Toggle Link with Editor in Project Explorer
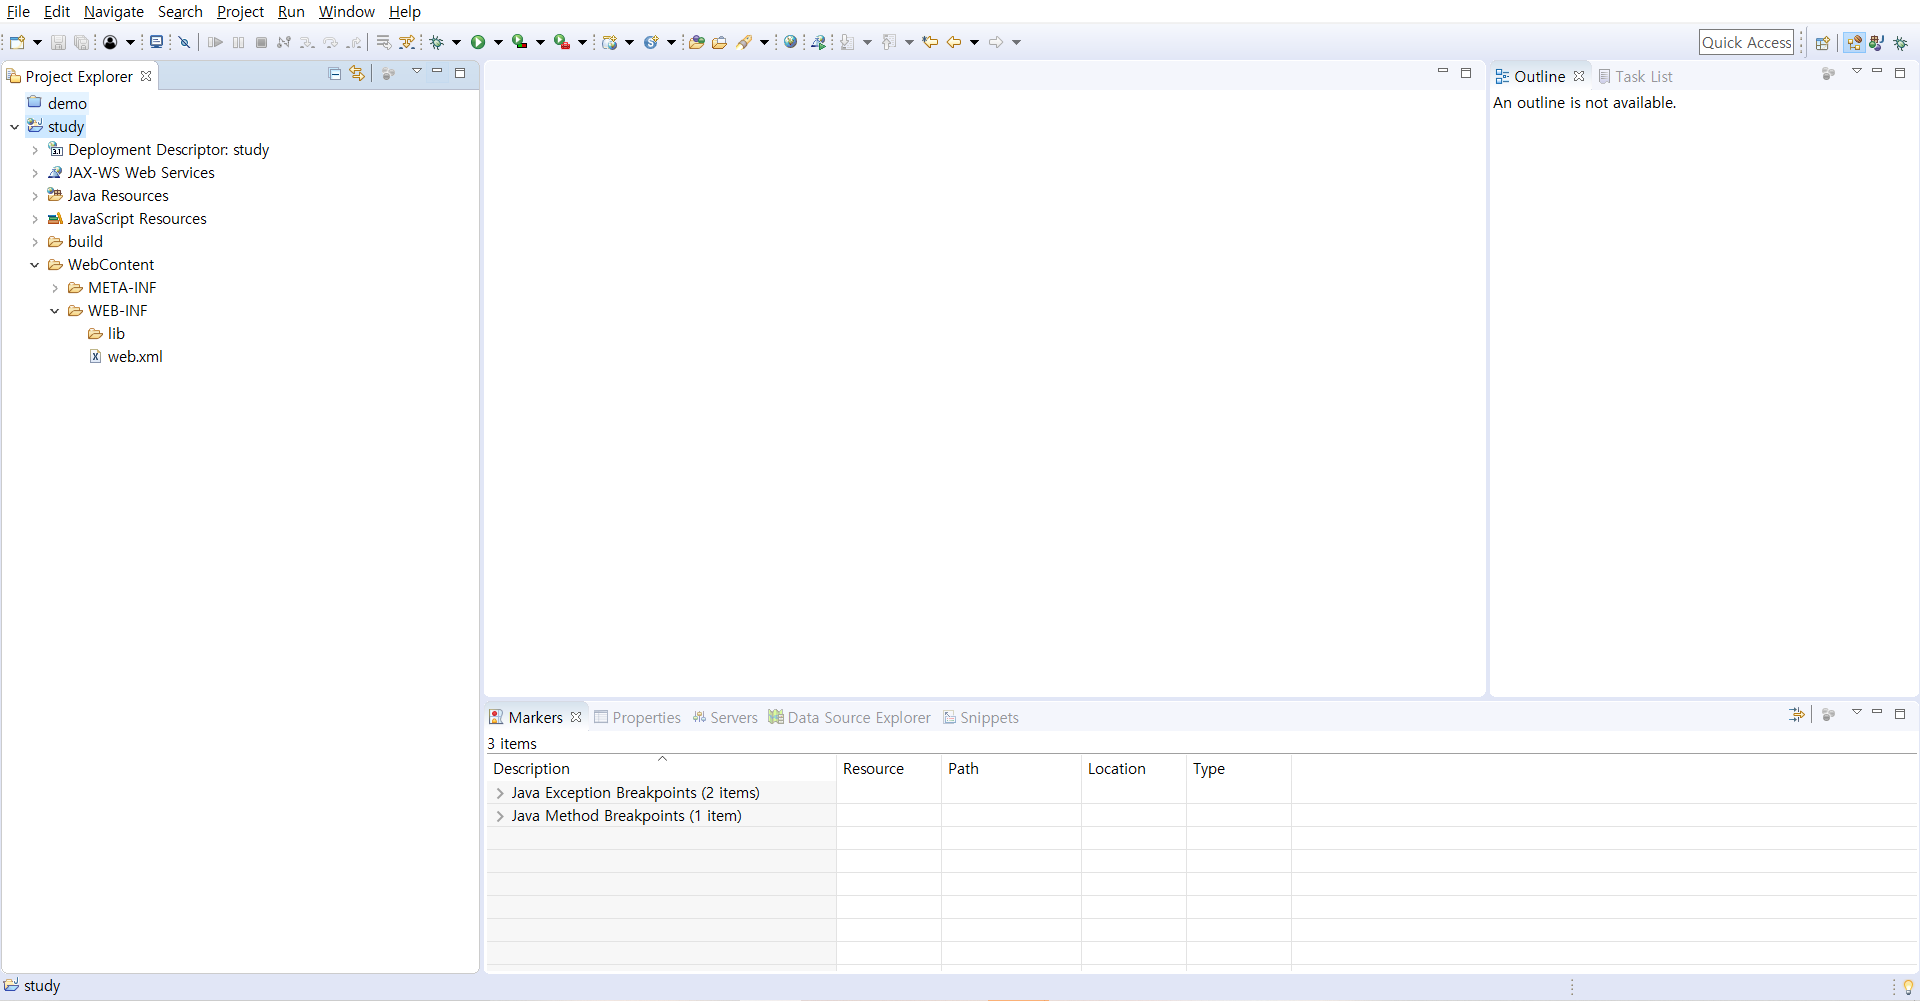The image size is (1920, 1001). point(357,73)
